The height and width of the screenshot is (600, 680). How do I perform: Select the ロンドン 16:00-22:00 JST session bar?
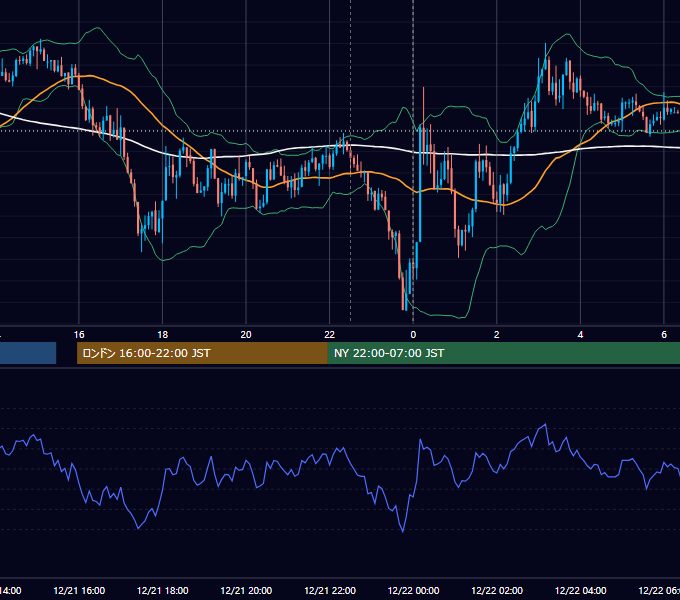[x=202, y=353]
